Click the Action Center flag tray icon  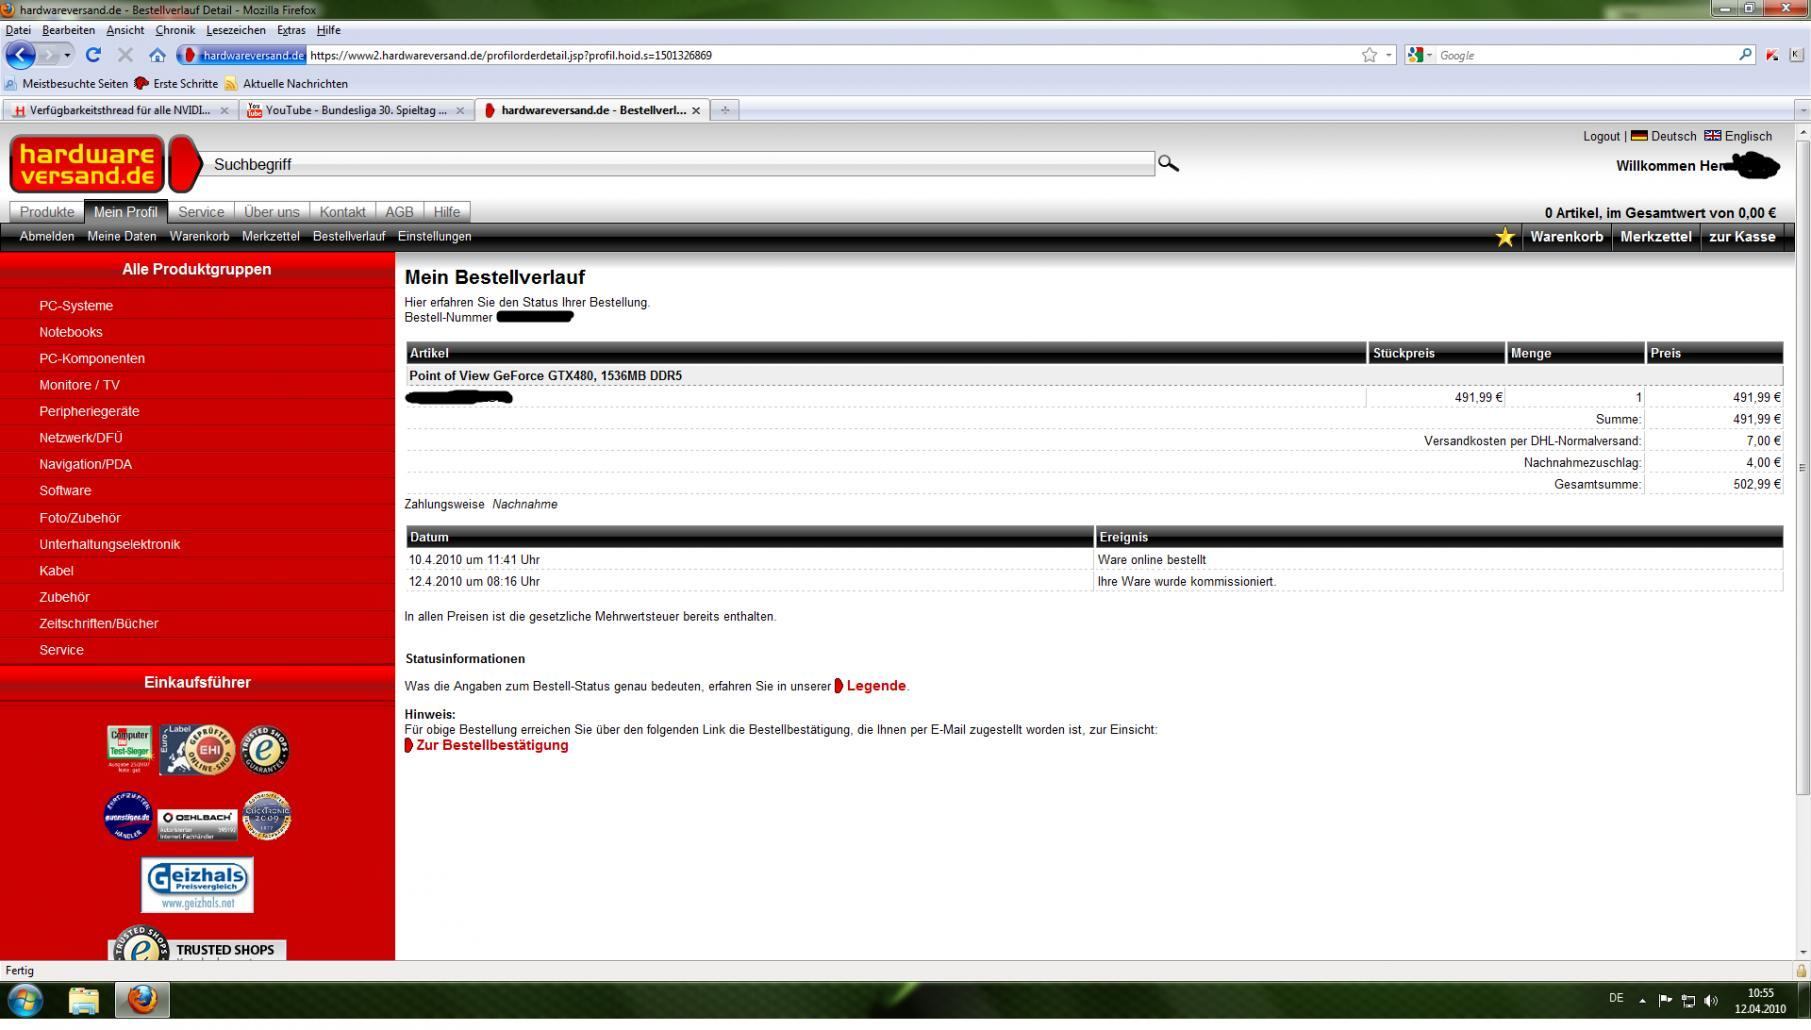1665,1000
